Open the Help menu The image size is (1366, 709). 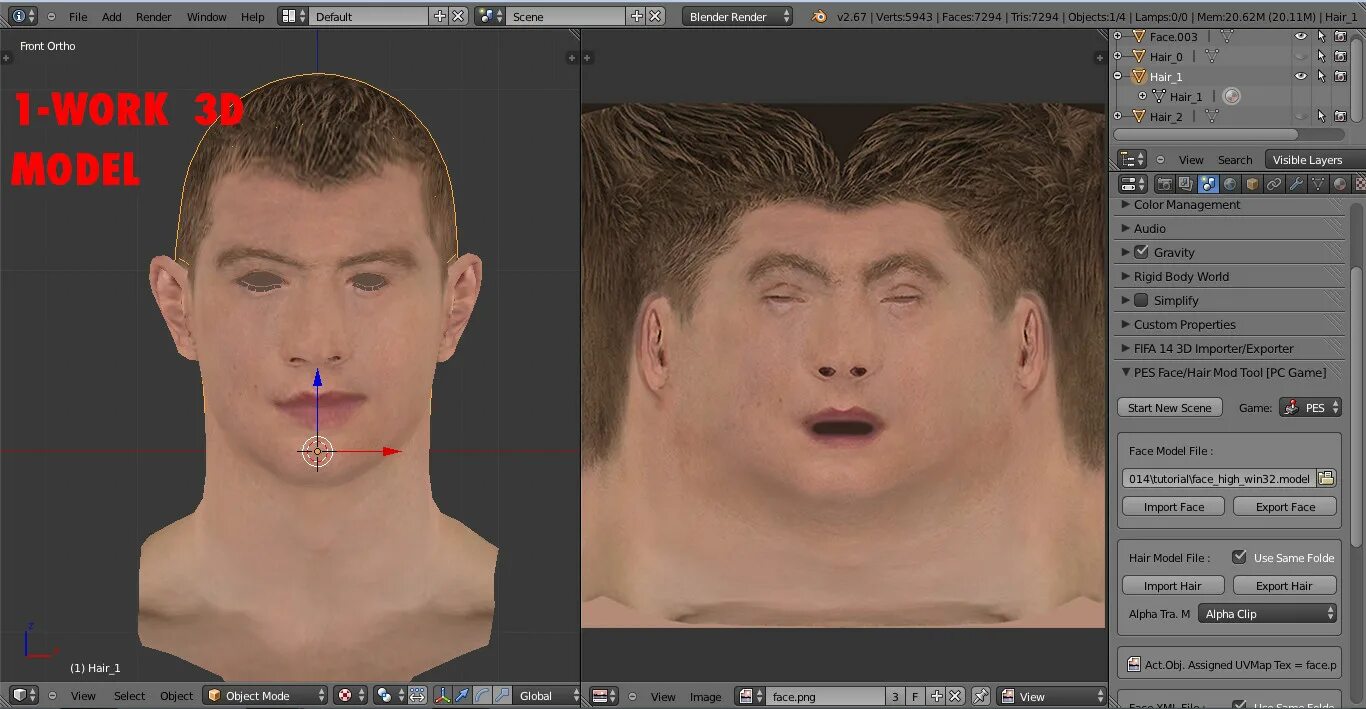(x=253, y=17)
